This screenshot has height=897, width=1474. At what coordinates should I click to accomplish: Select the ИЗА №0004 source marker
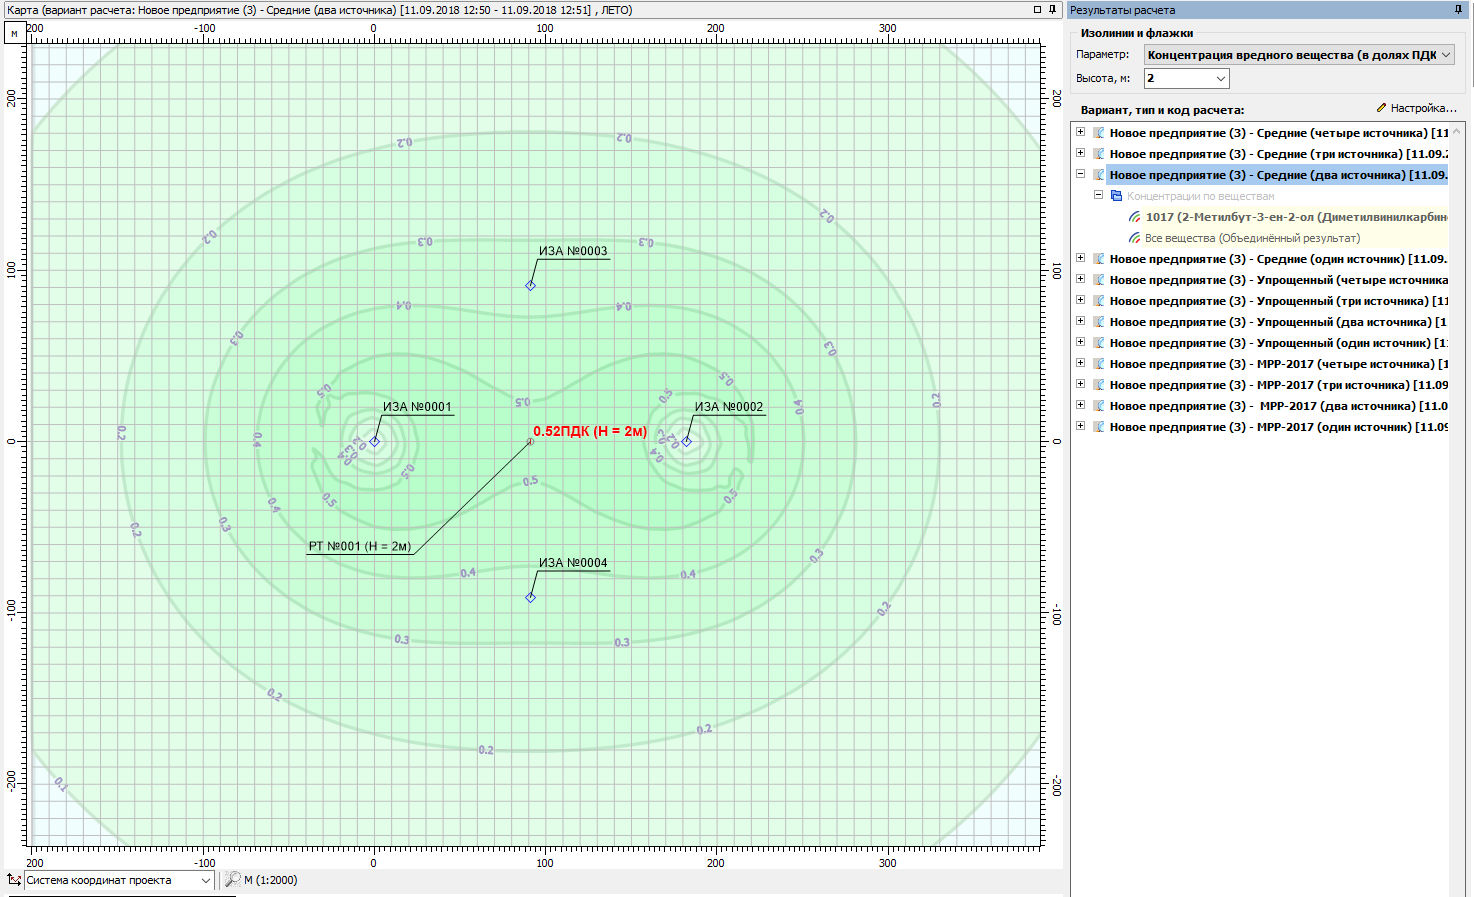pyautogui.click(x=531, y=597)
